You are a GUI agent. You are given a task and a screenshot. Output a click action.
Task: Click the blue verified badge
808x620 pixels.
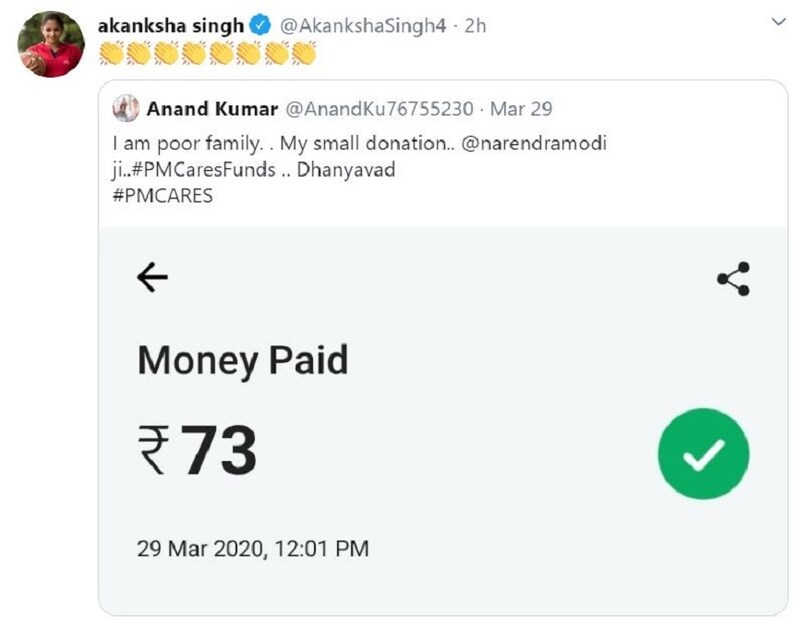click(x=258, y=26)
